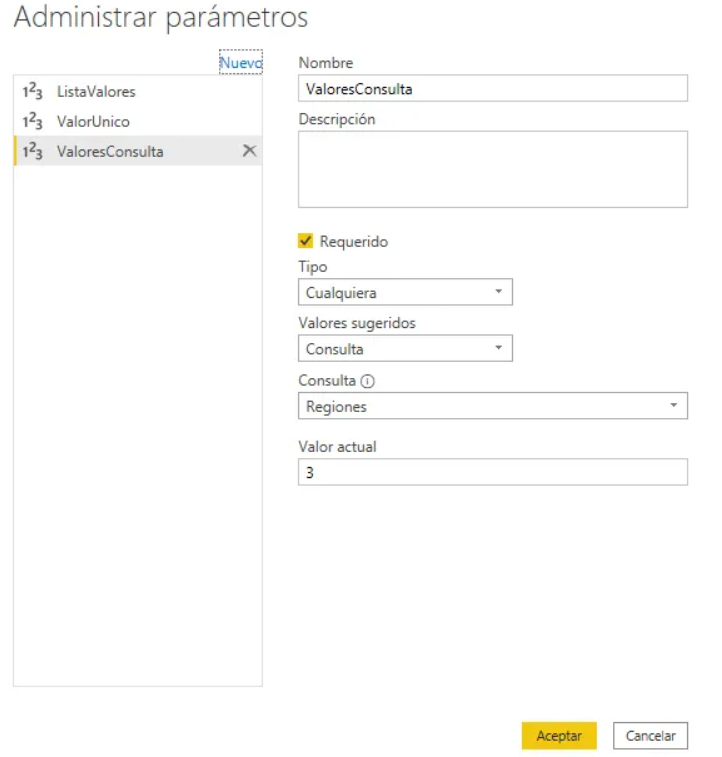722x757 pixels.
Task: Click the Tipo dropdown arrow
Action: pyautogui.click(x=498, y=292)
